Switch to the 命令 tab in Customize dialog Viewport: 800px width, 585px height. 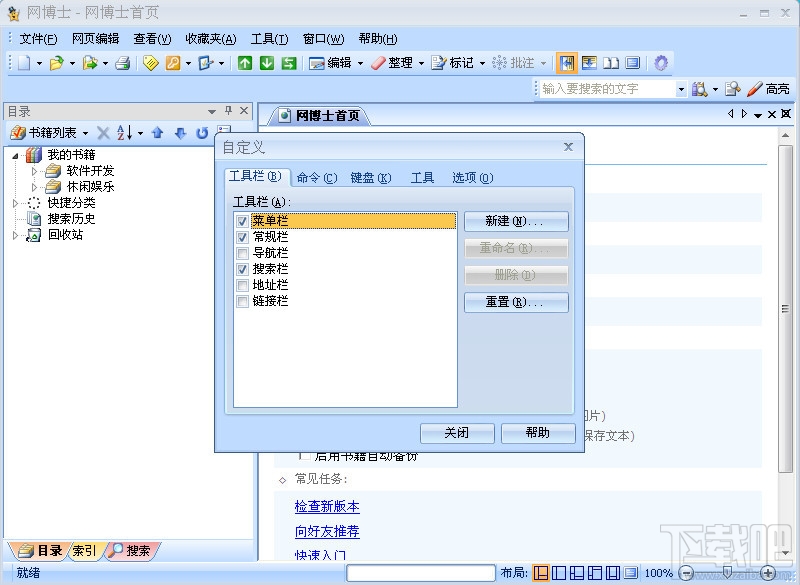click(x=315, y=177)
